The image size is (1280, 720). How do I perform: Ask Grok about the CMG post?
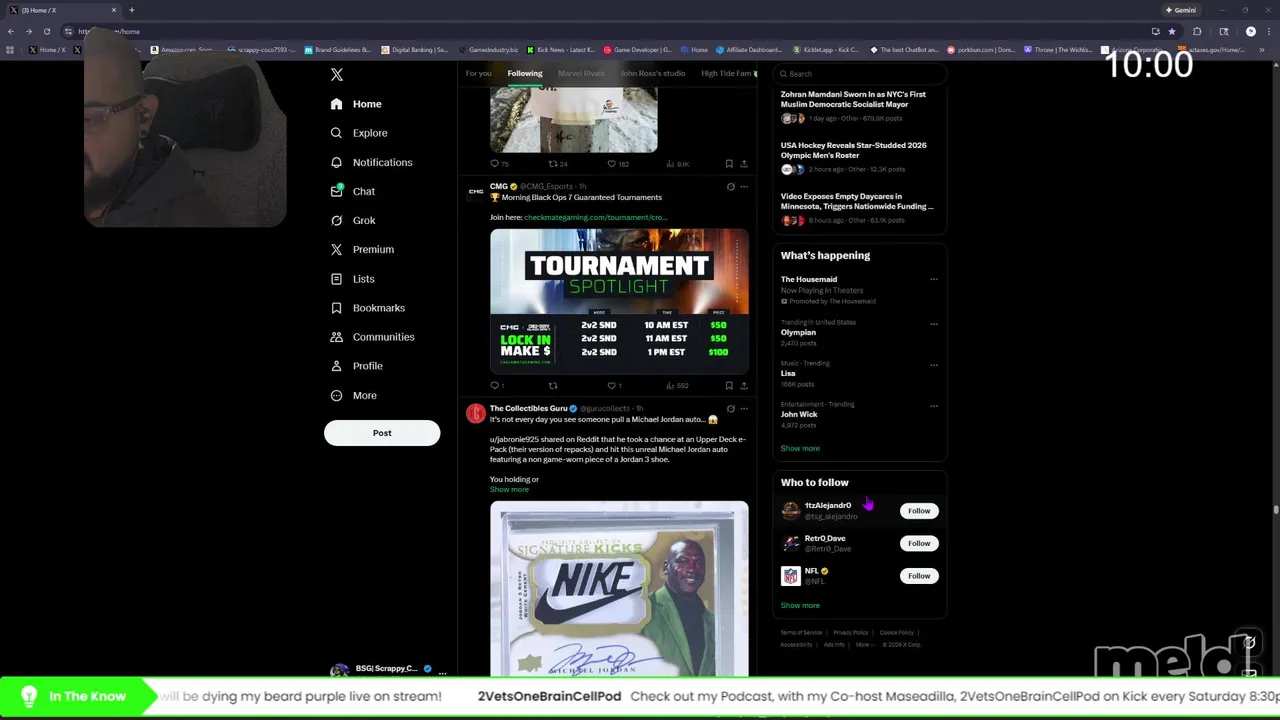click(x=730, y=187)
